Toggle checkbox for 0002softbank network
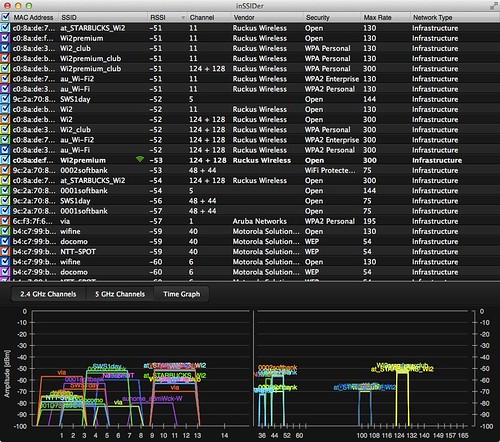Screen dimensions: 500x442 coord(5,170)
